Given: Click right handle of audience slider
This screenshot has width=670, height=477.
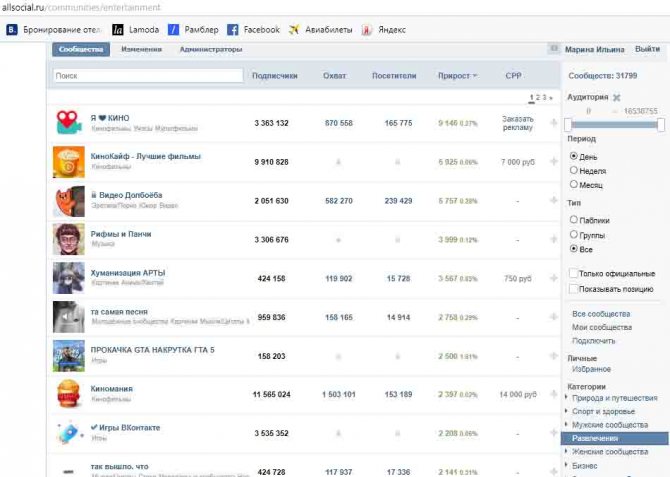Looking at the screenshot, I should (x=661, y=125).
